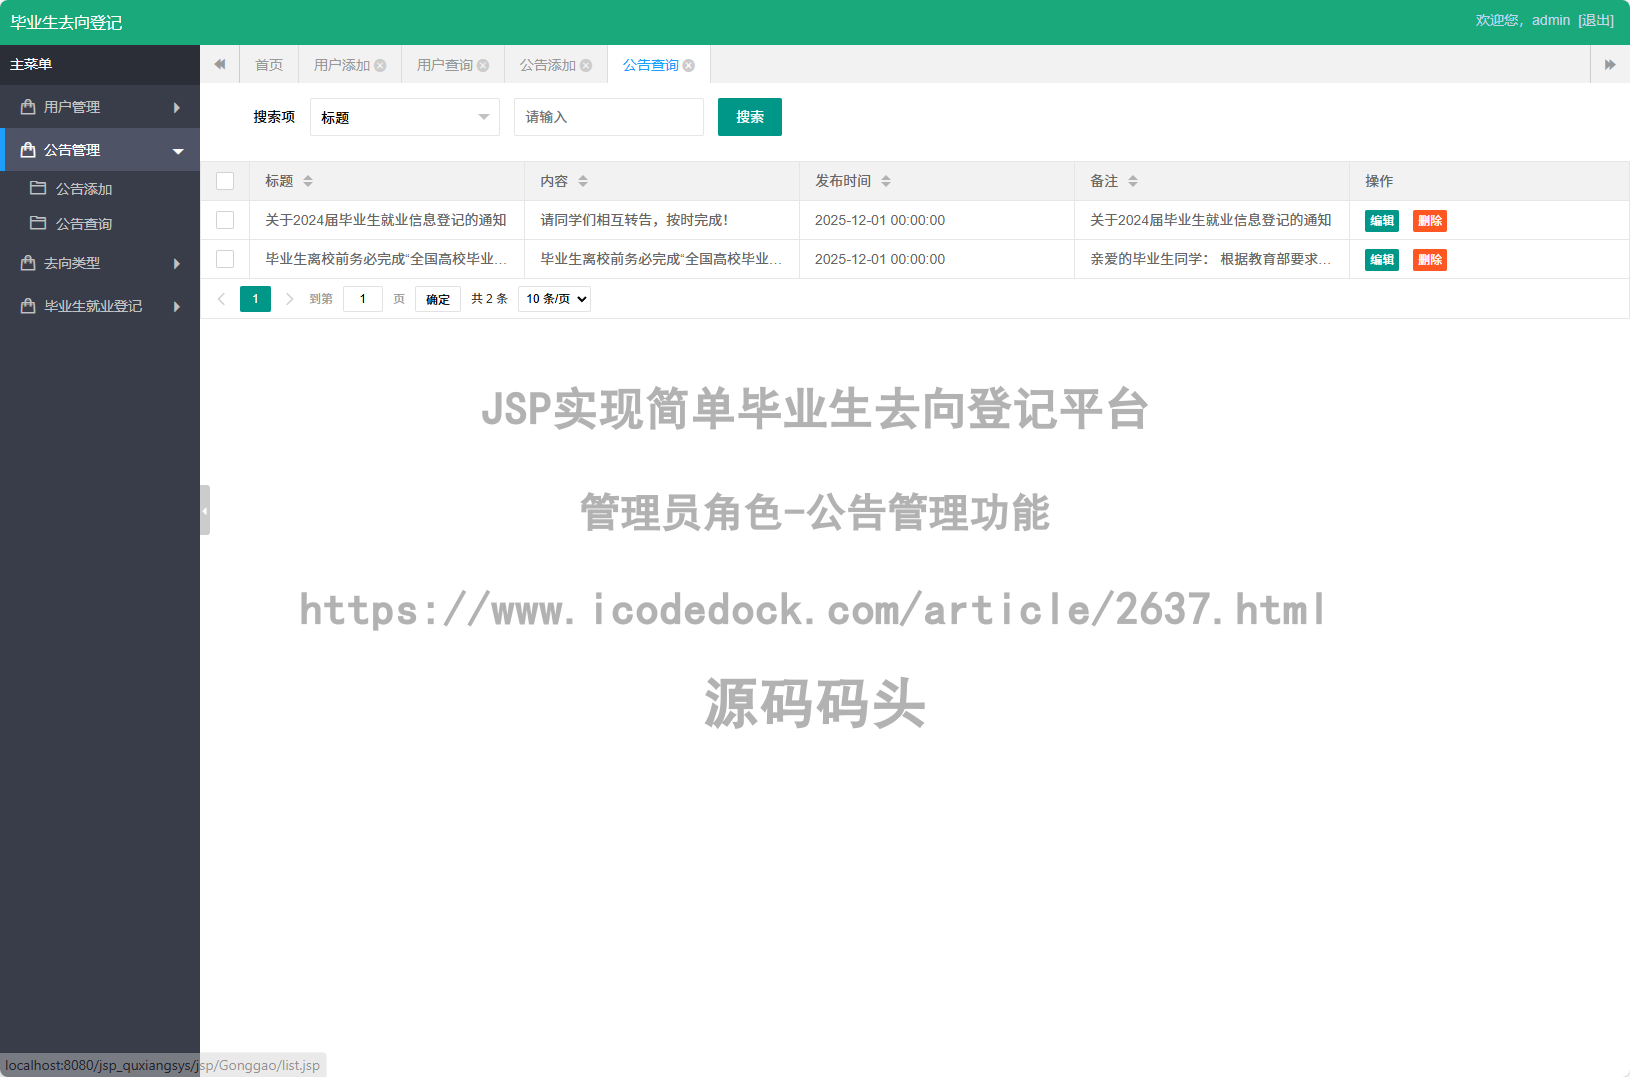Select the checkbox on the 毕业生离校前务 row
Screen dimensions: 1630x1077
click(x=224, y=259)
